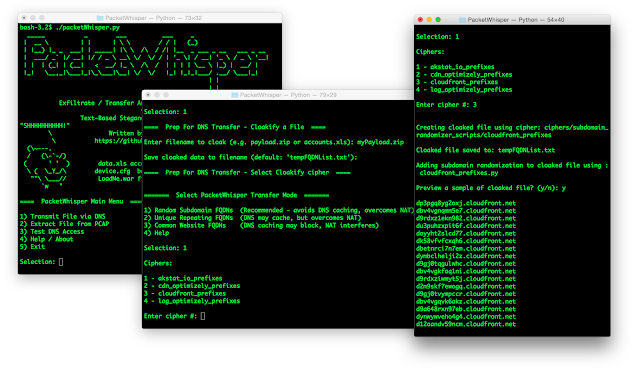The height and width of the screenshot is (368, 640).
Task: Close the right PacketWhisper window
Action: 420,20
